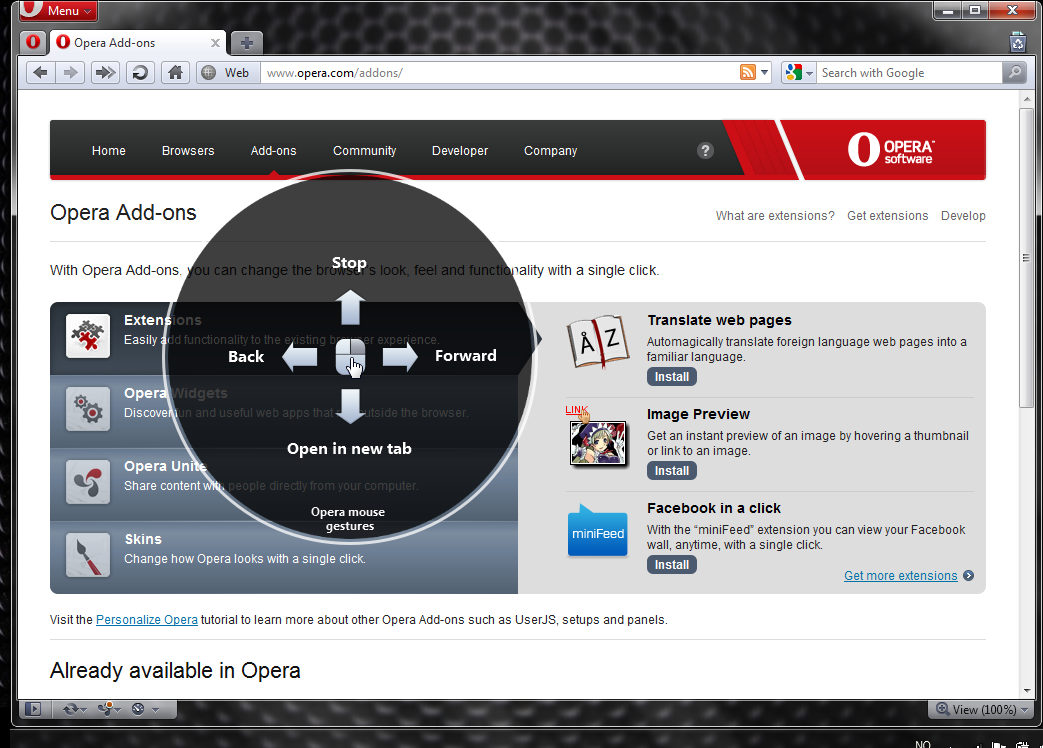Click the arrow icon beside Get more extensions
This screenshot has height=748, width=1043.
(968, 576)
